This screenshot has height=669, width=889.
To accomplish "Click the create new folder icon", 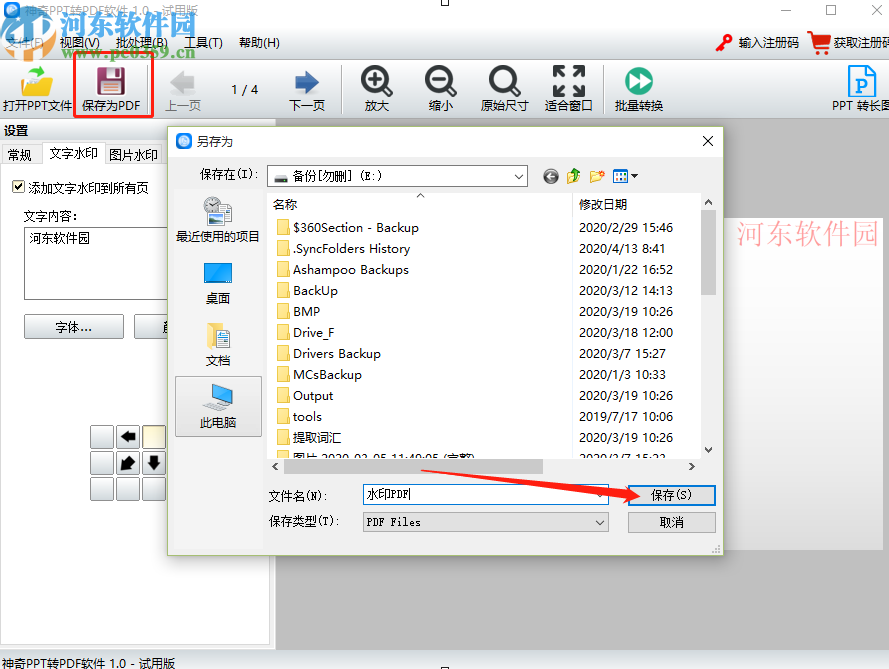I will (597, 176).
